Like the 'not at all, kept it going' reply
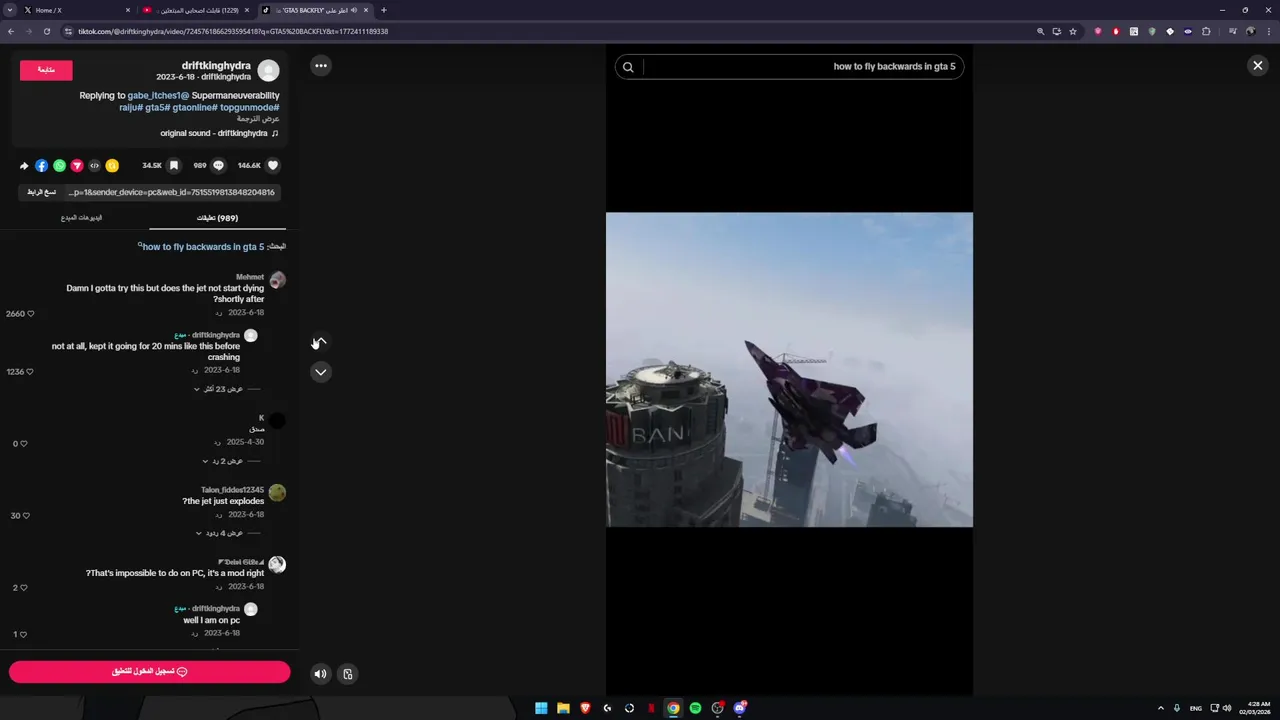Screen dimensions: 1280x720 [30, 372]
